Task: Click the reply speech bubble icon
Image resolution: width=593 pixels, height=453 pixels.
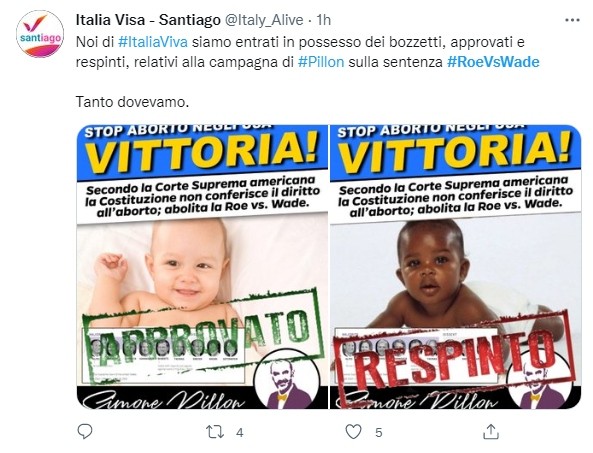Action: click(85, 431)
